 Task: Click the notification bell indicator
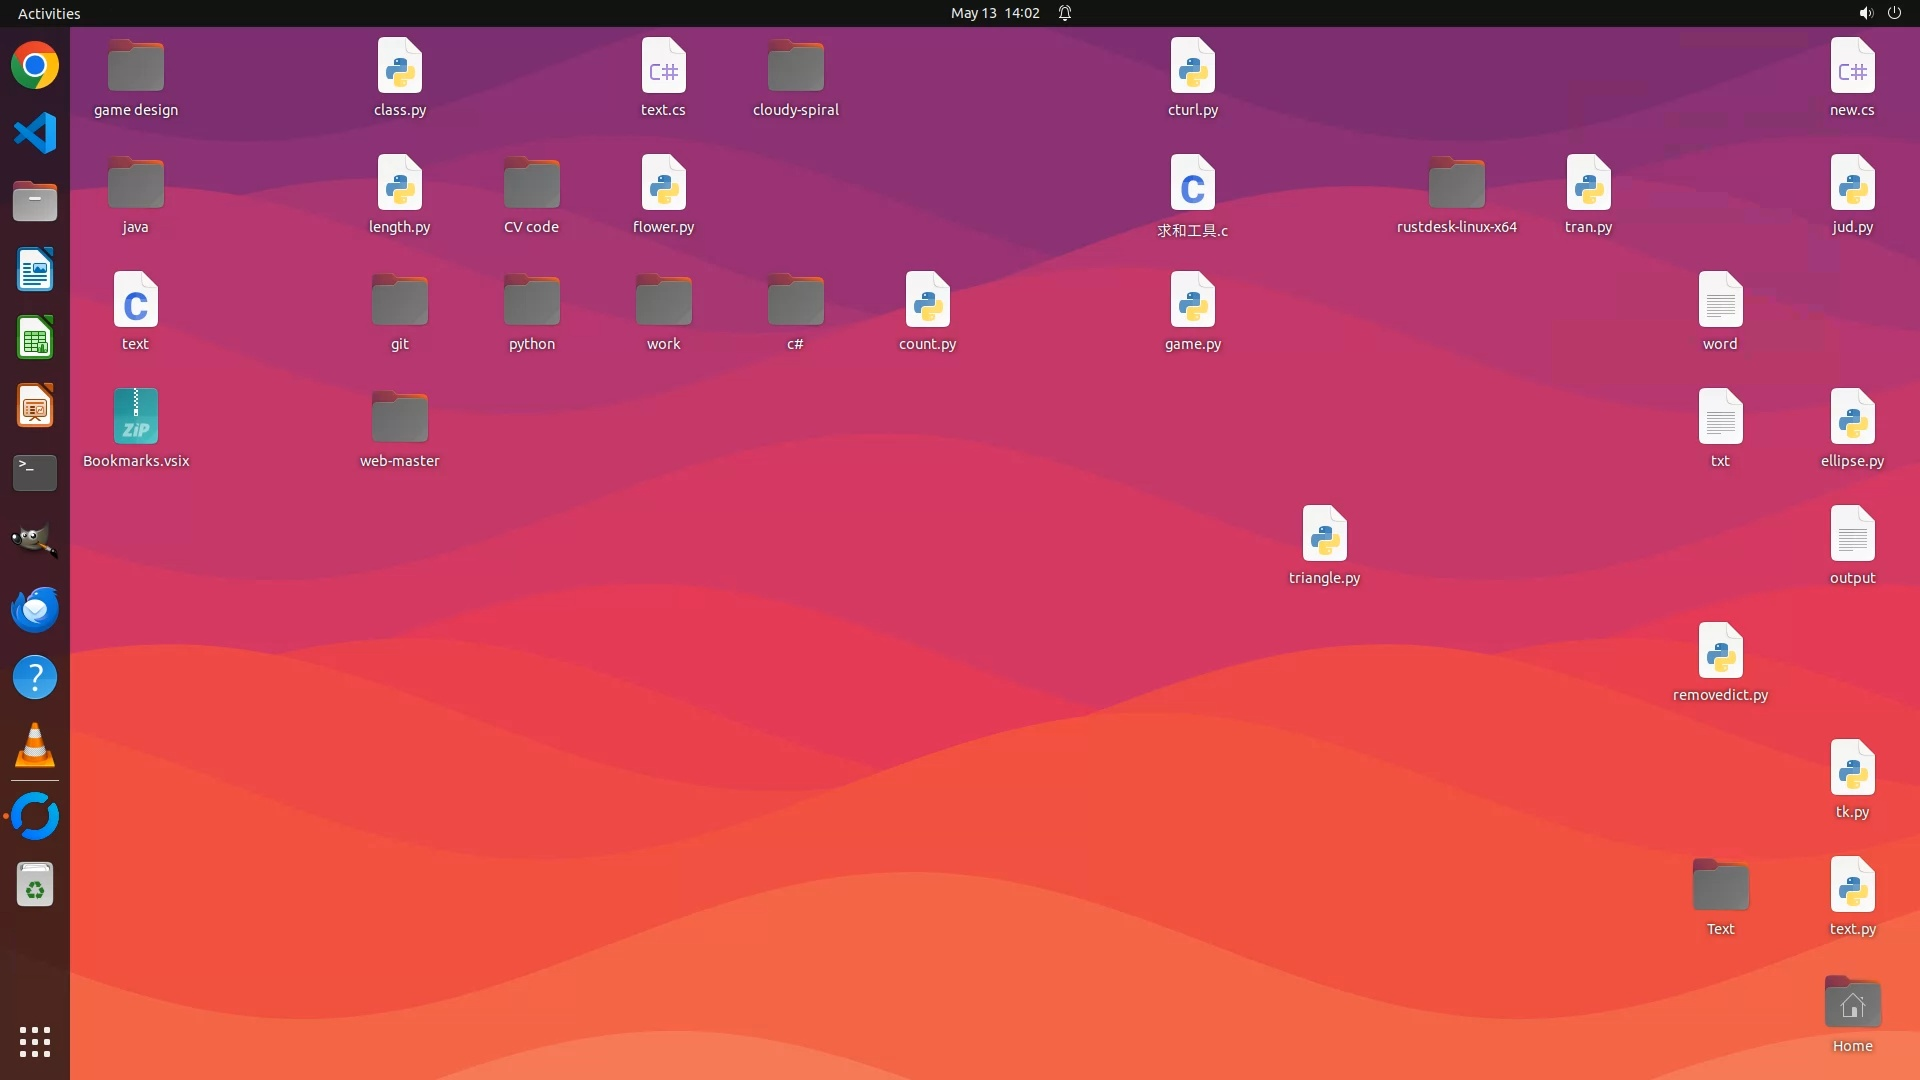point(1065,13)
